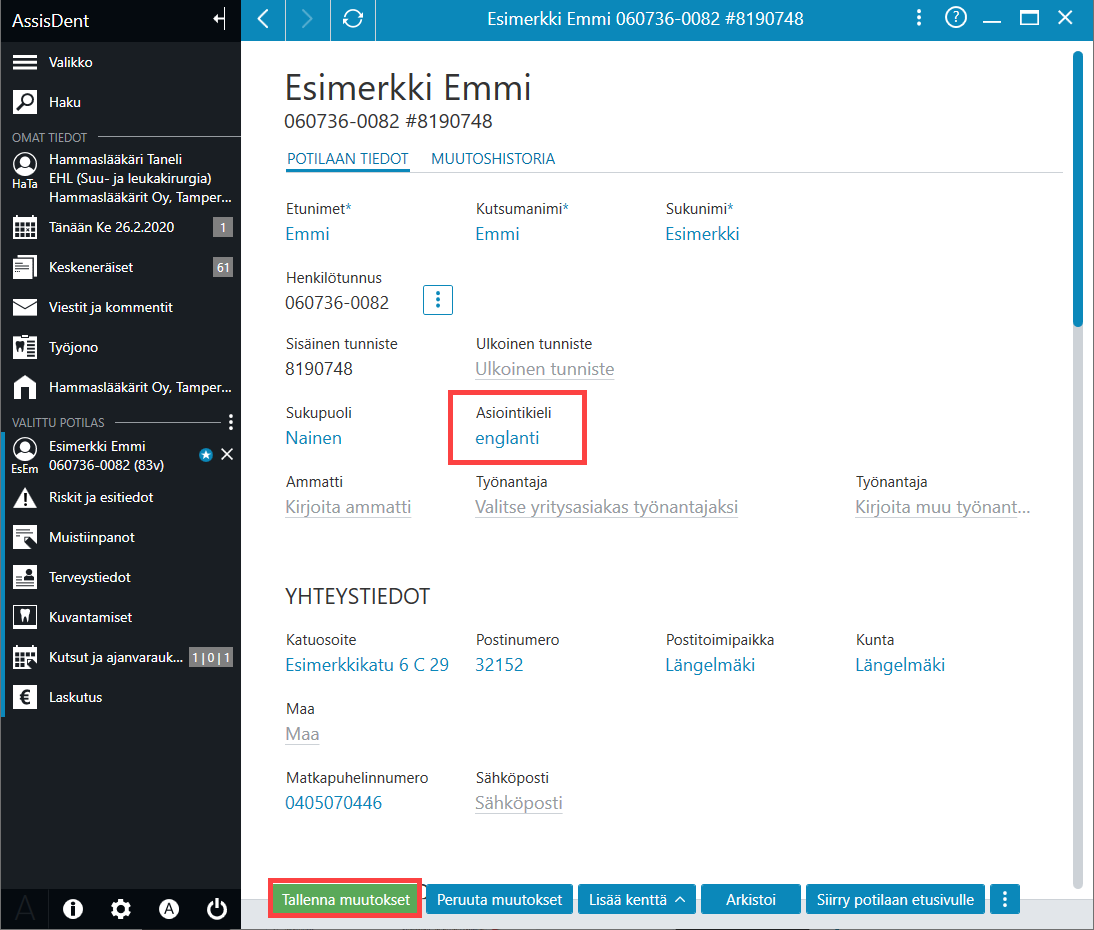Click the Maa country field
Image resolution: width=1094 pixels, height=930 pixels.
point(302,734)
